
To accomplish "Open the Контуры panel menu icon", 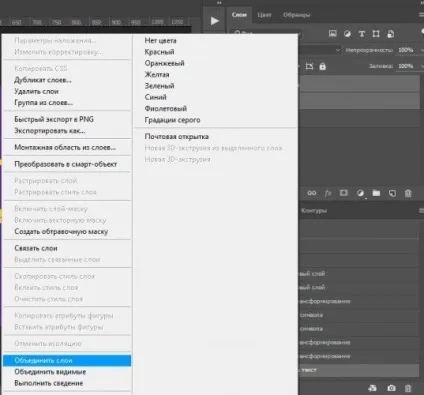I will [x=421, y=211].
